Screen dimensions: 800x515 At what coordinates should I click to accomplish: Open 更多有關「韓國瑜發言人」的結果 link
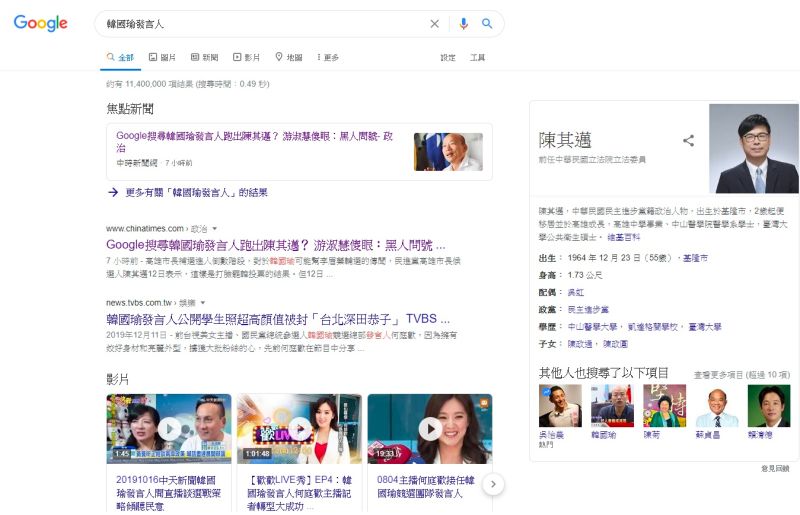[x=196, y=192]
